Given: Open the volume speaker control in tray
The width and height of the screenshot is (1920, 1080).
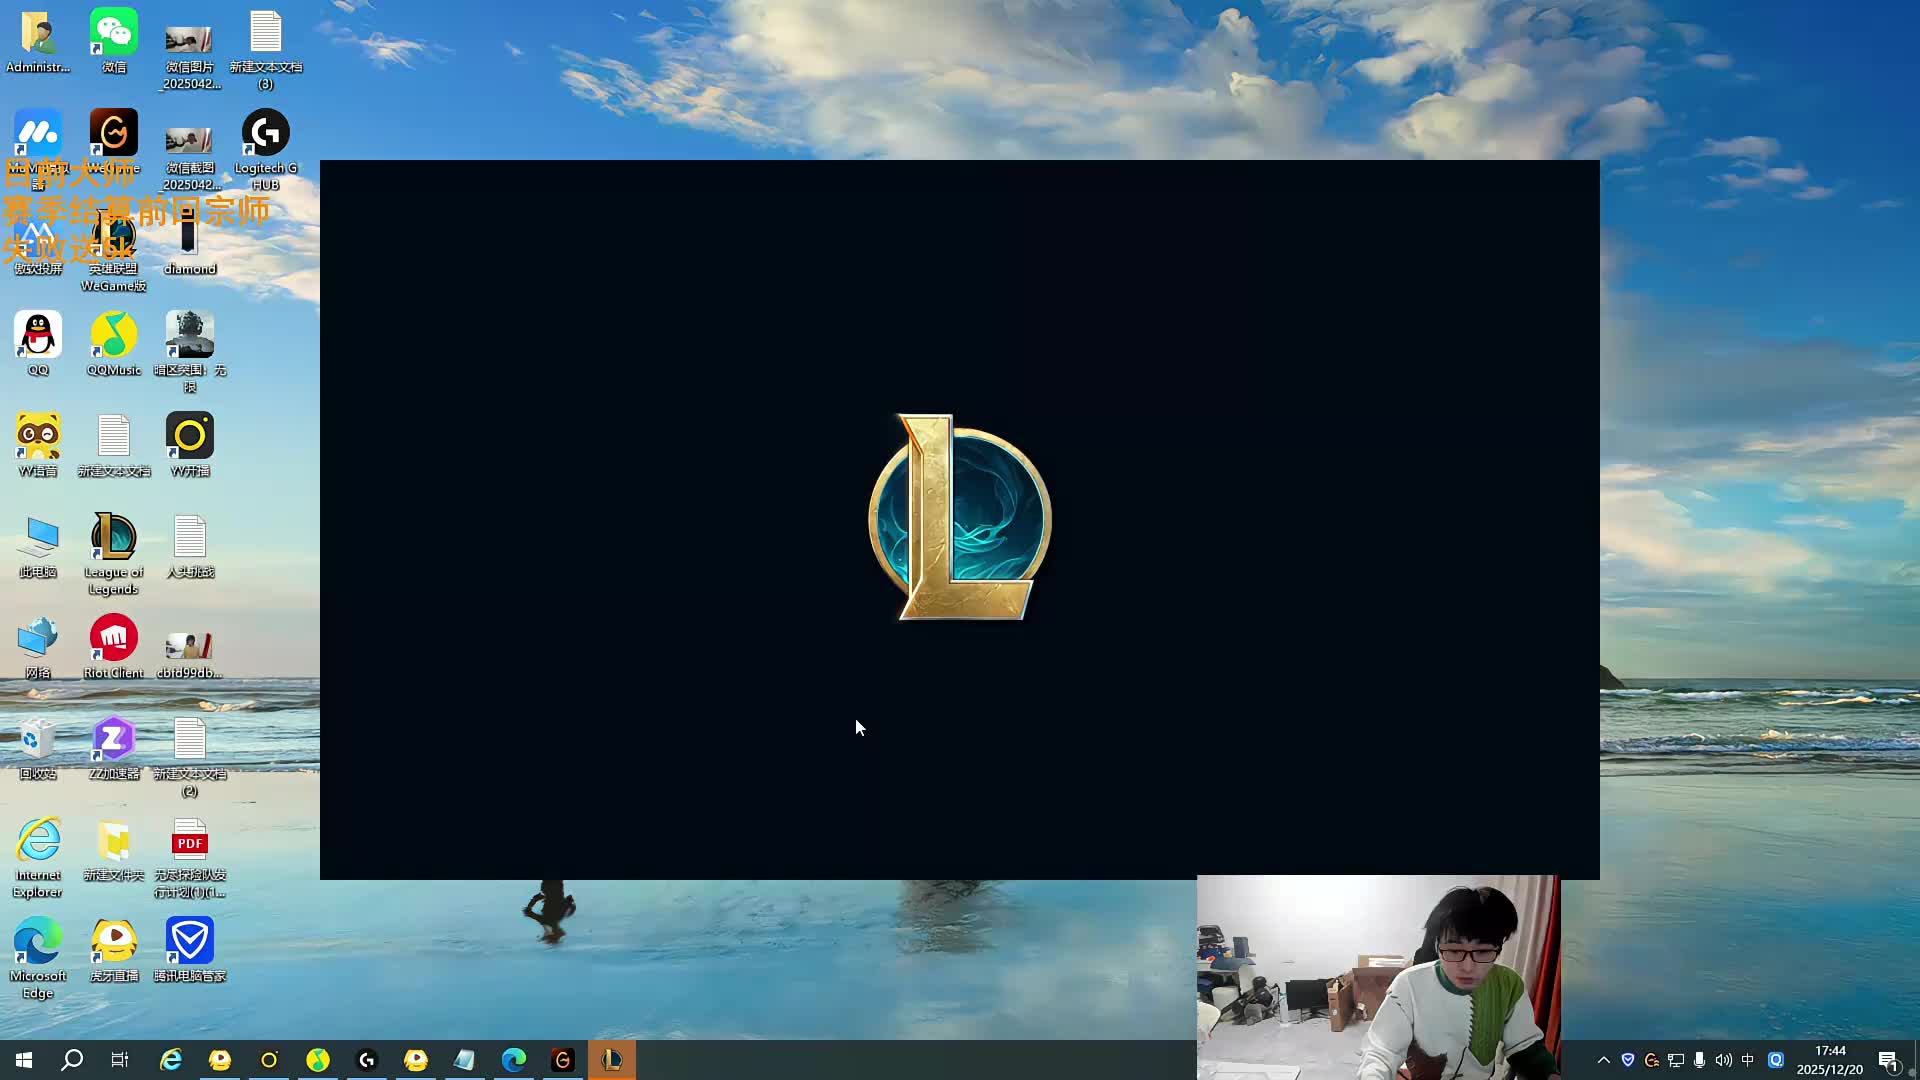Looking at the screenshot, I should coord(1723,1060).
